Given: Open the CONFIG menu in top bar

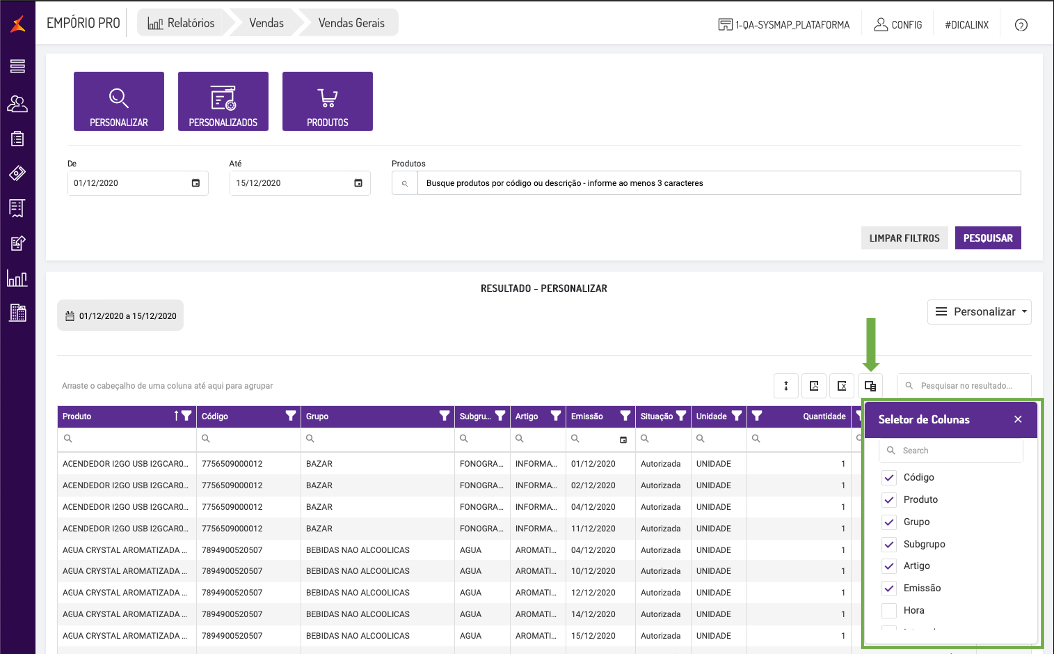Looking at the screenshot, I should [897, 24].
